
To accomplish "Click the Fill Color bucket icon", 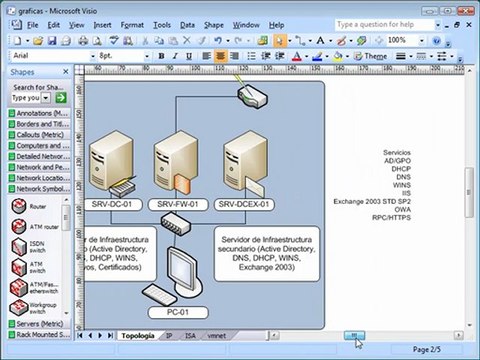I will 338,56.
